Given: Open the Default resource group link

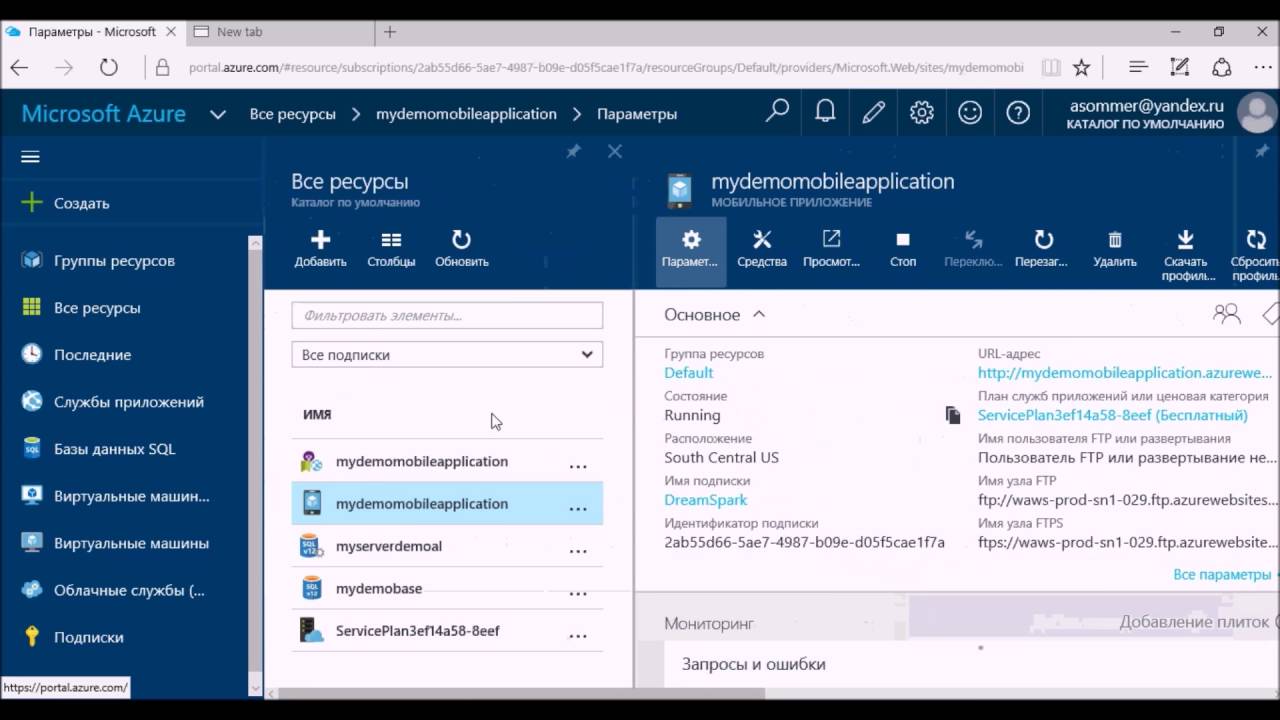Looking at the screenshot, I should [689, 373].
